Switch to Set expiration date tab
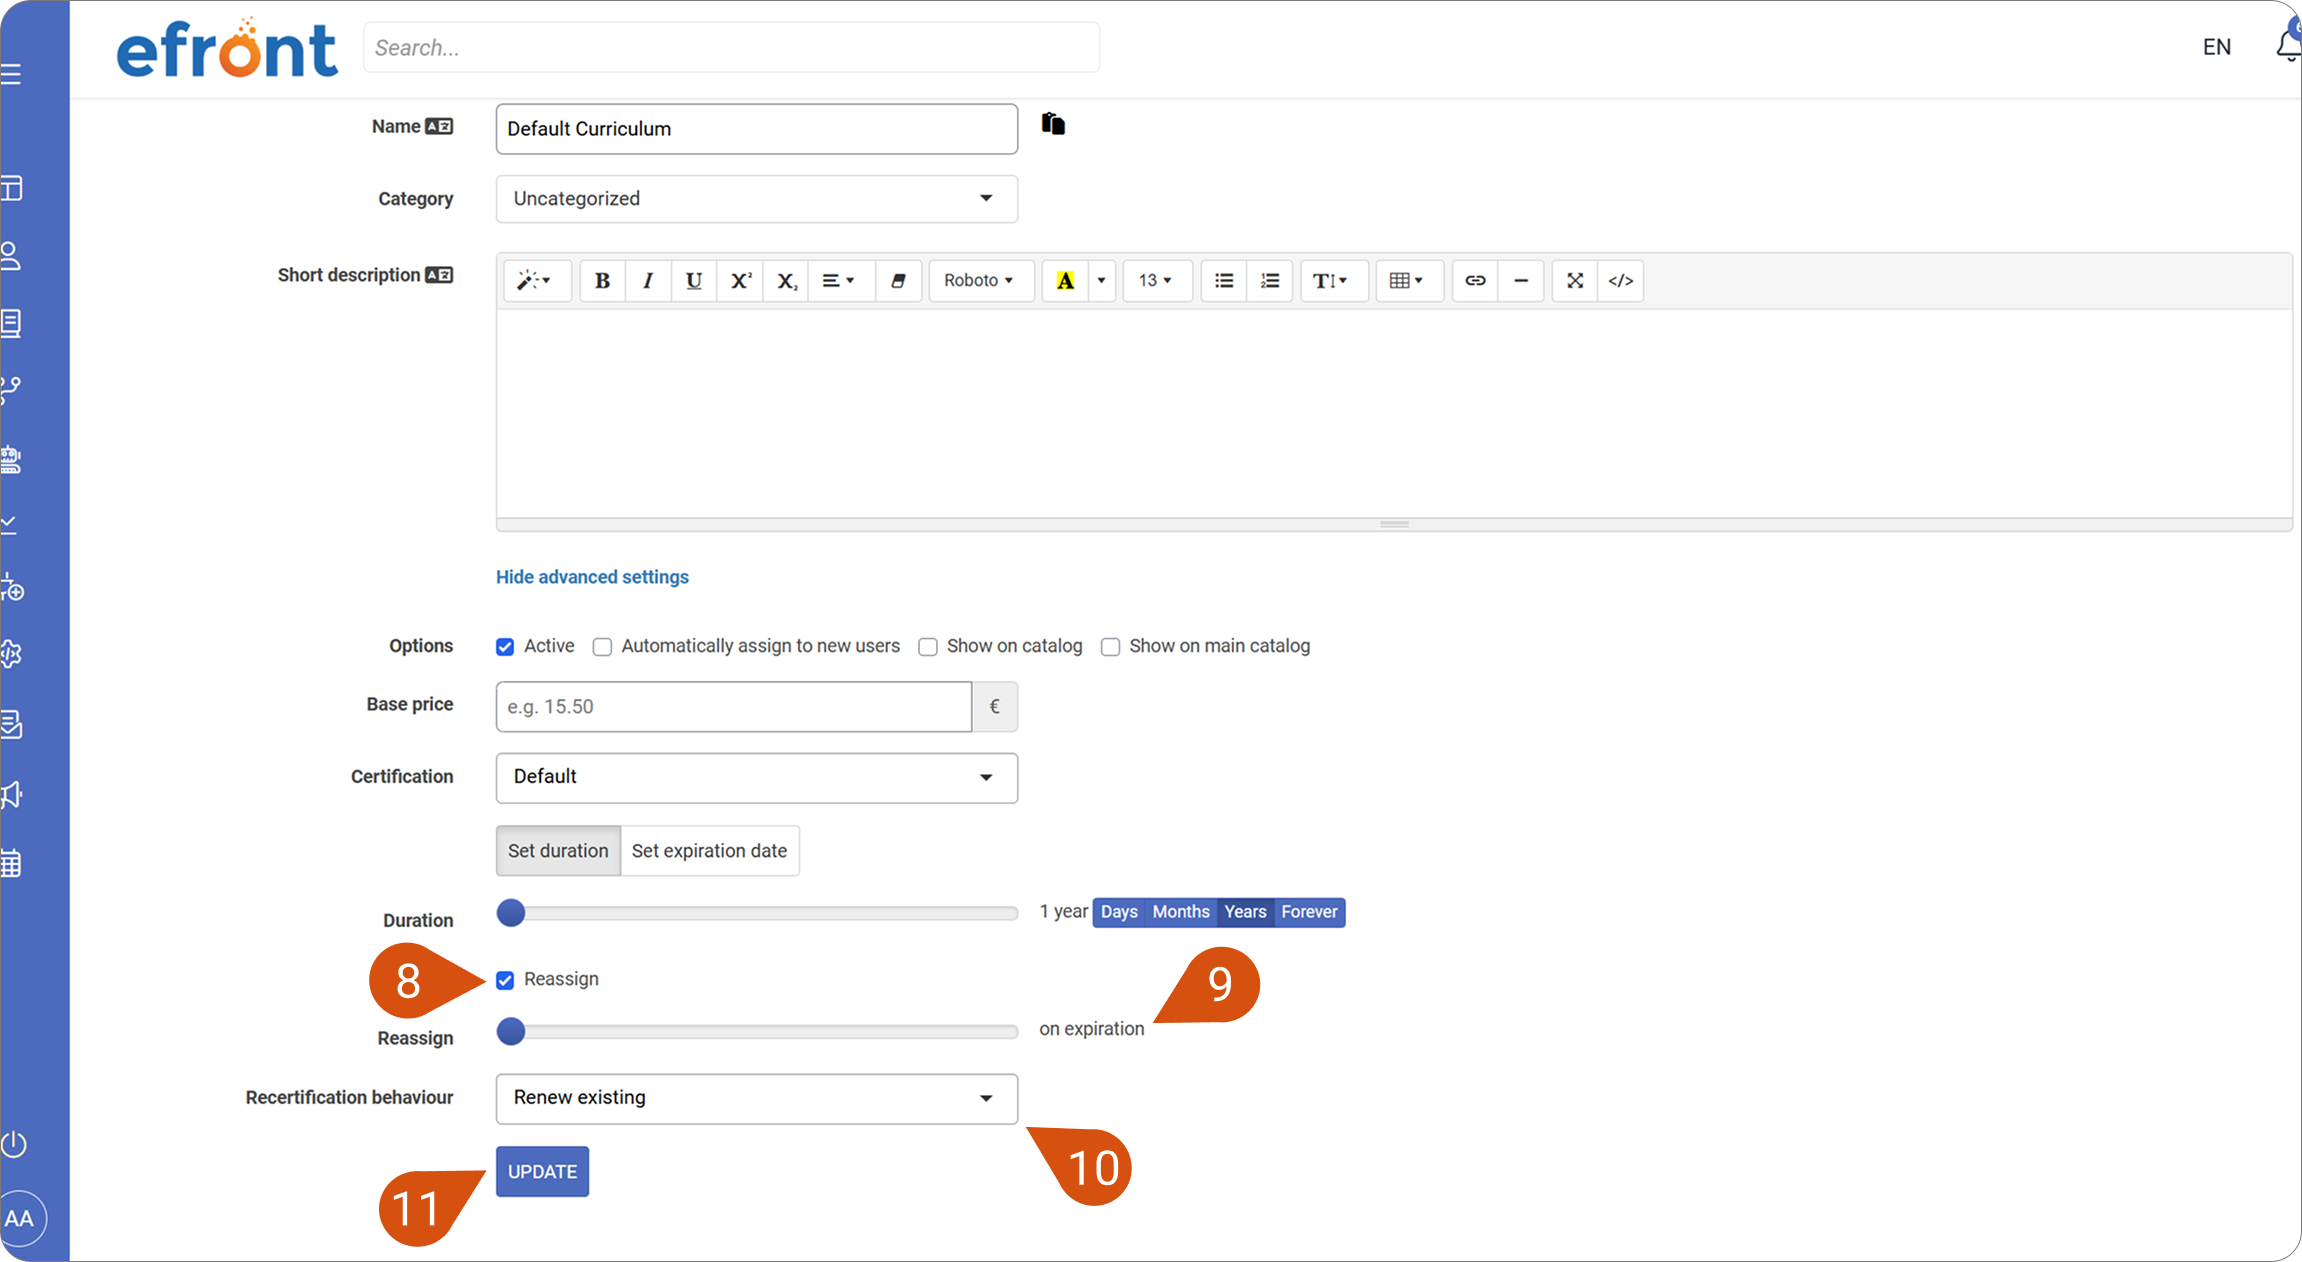 coord(709,851)
